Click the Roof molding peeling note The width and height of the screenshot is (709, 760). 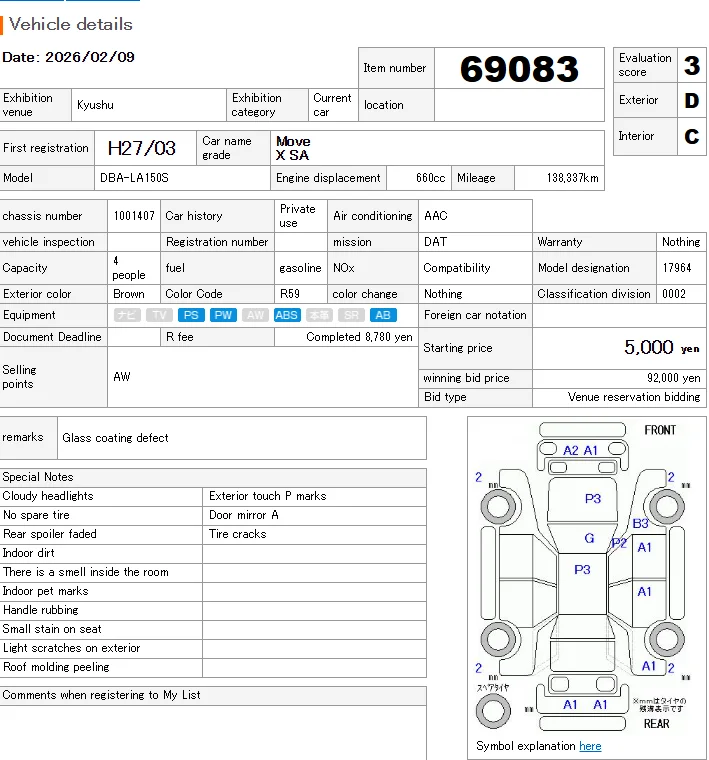click(56, 667)
